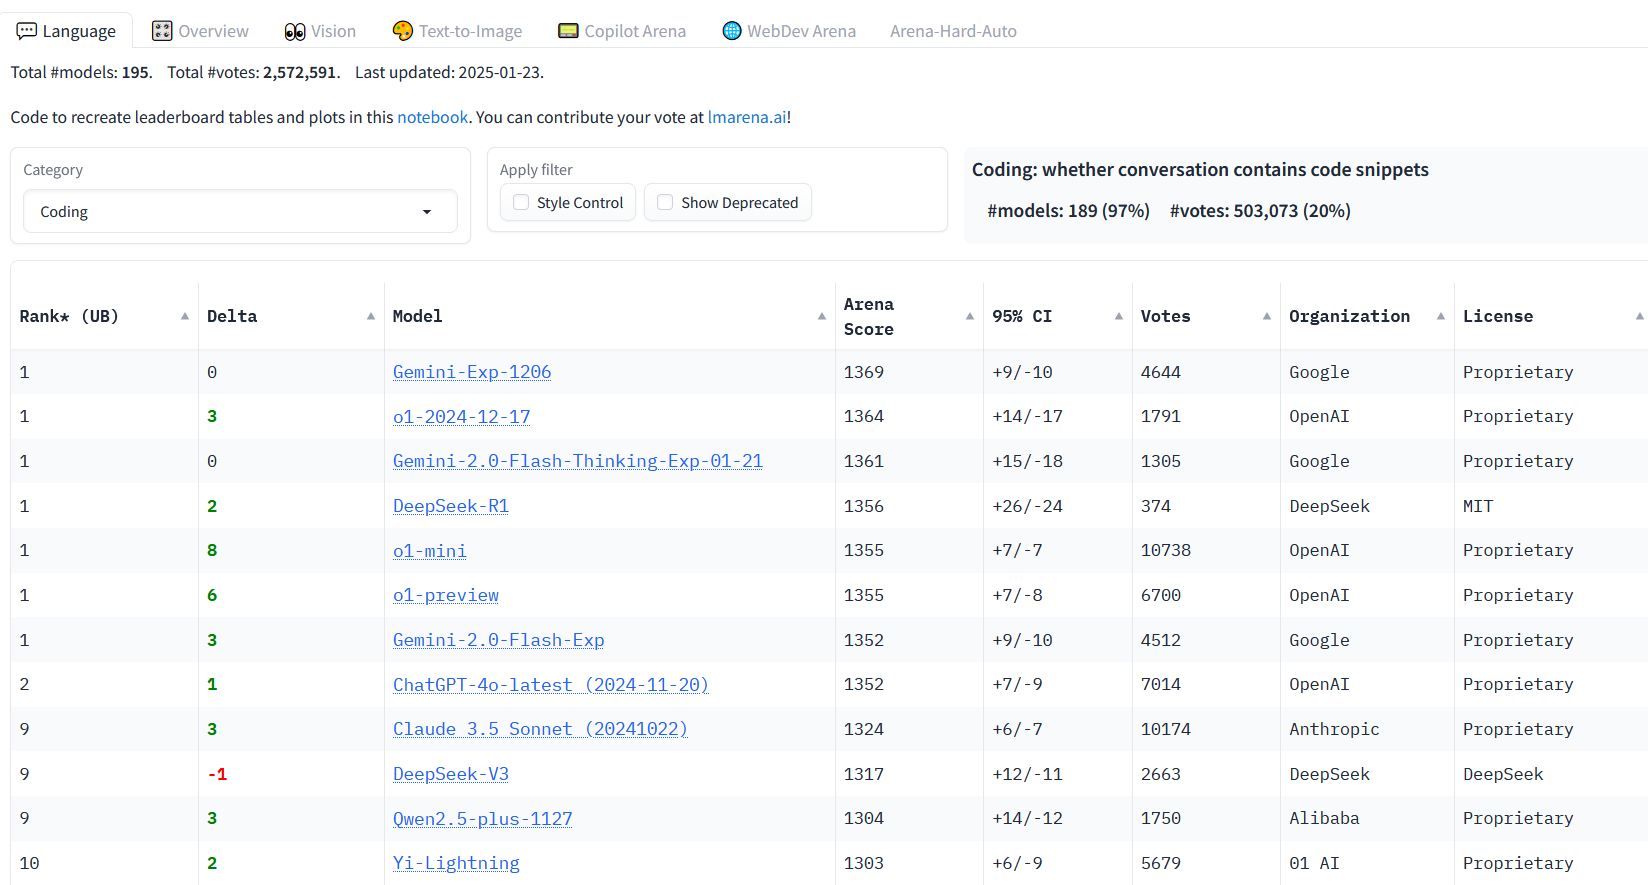Visit the lmarena.ai link
This screenshot has width=1648, height=885.
point(747,117)
